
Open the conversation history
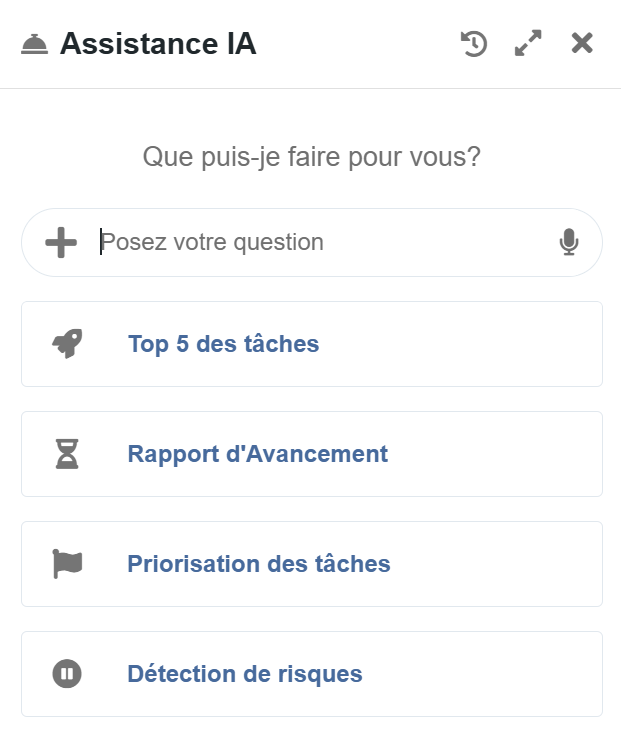click(x=474, y=44)
